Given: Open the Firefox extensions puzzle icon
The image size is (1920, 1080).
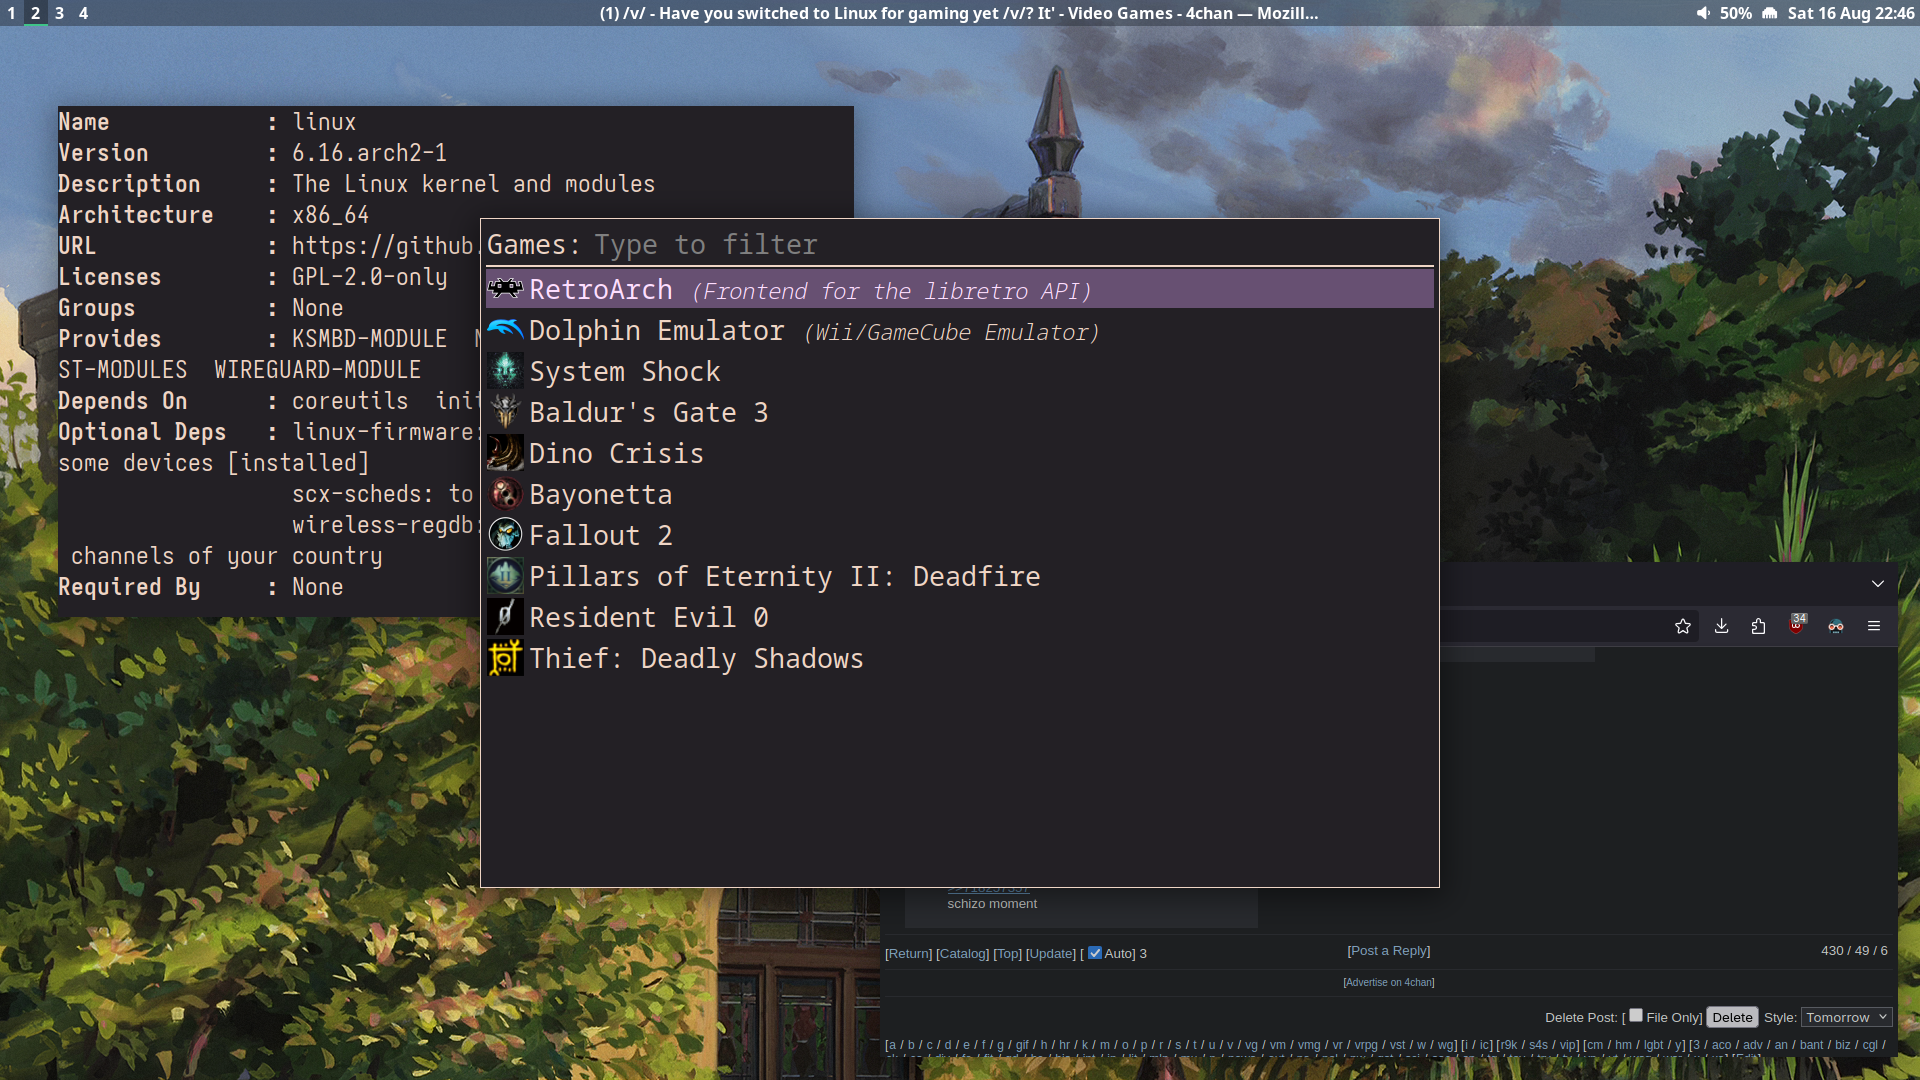Looking at the screenshot, I should [x=1759, y=626].
